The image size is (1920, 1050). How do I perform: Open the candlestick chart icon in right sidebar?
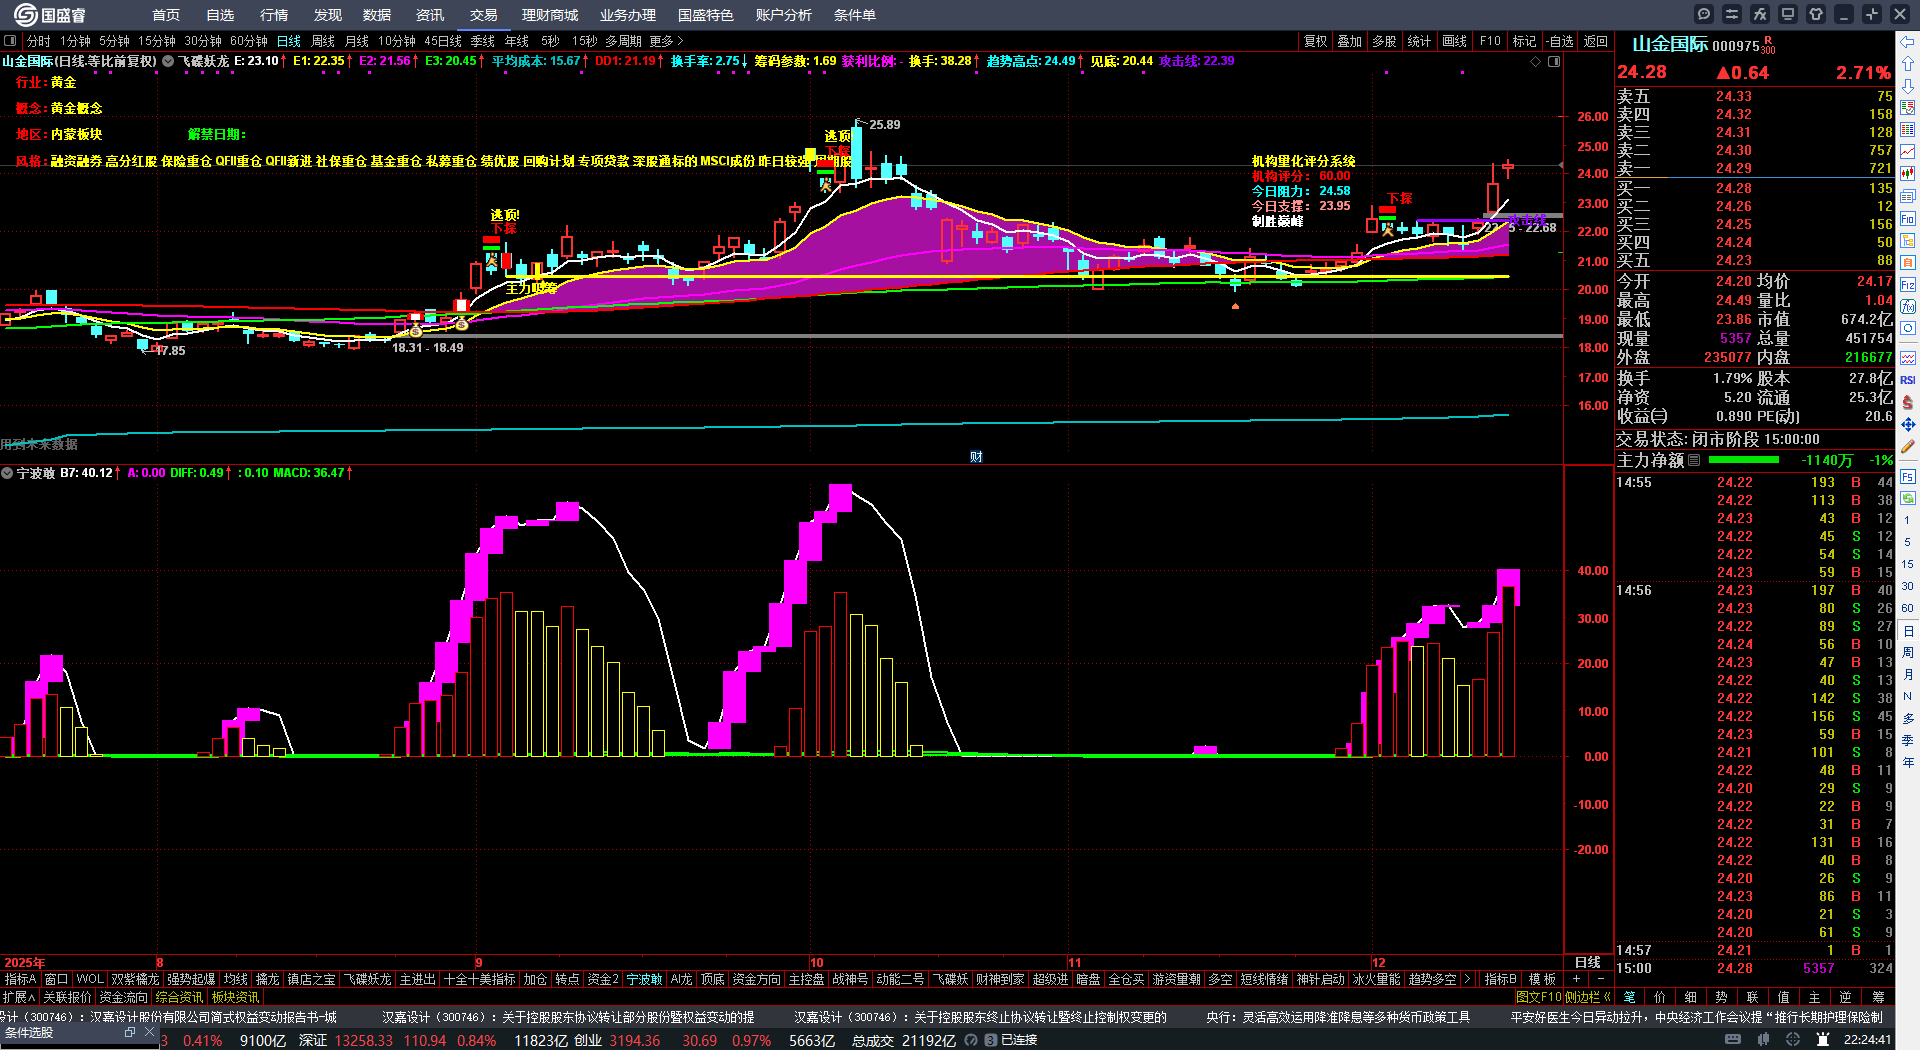1908,174
